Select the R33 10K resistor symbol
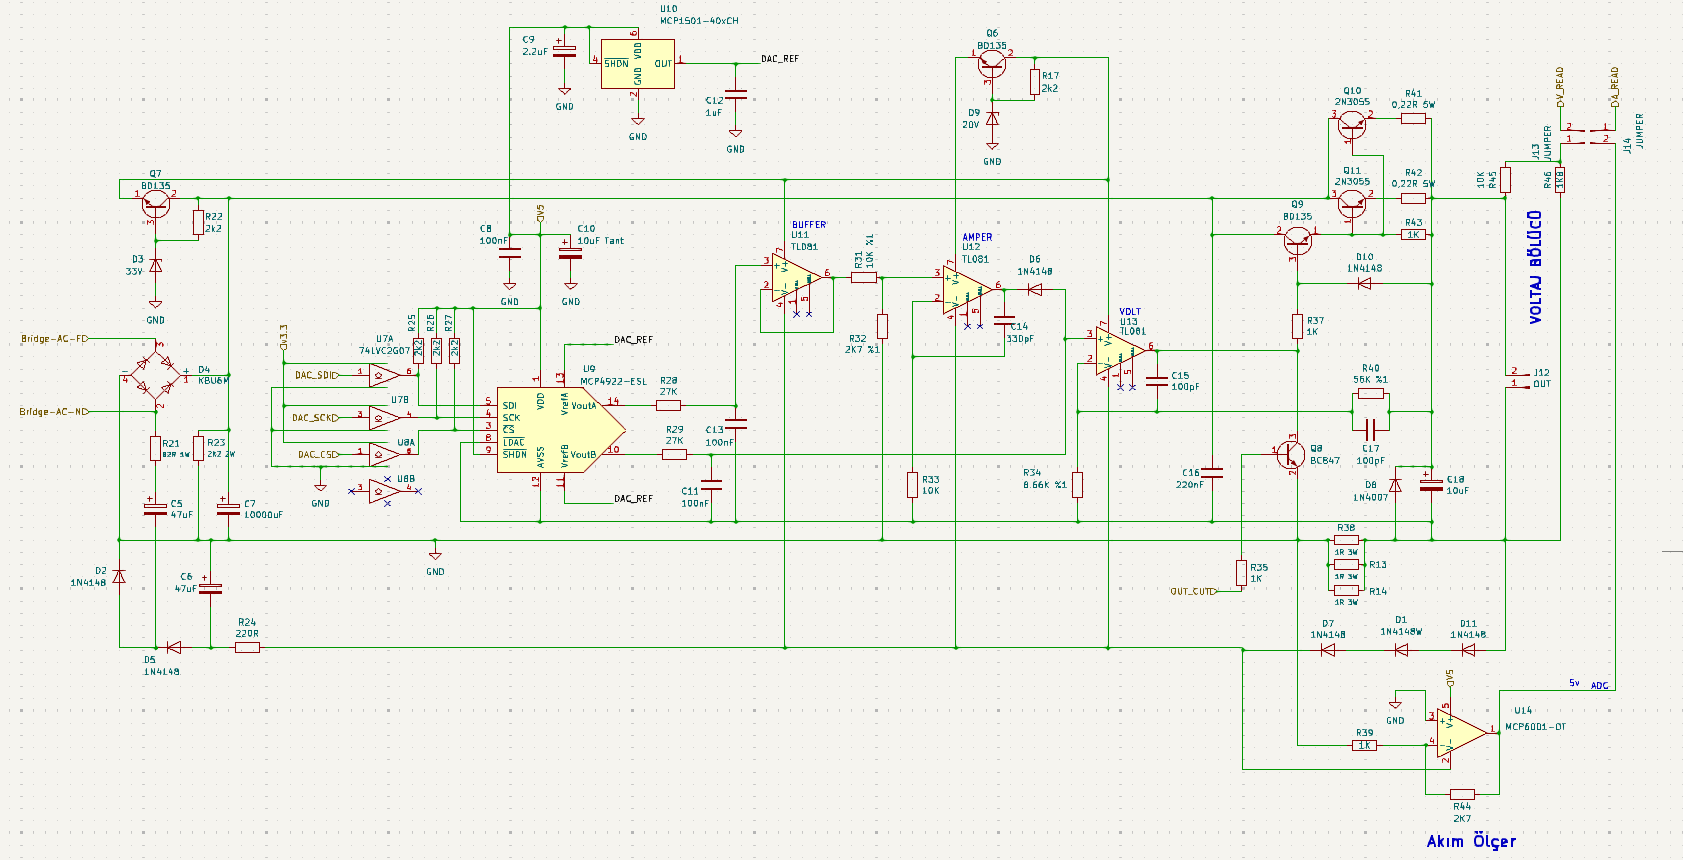Screen dimensions: 1683x860 pyautogui.click(x=912, y=485)
